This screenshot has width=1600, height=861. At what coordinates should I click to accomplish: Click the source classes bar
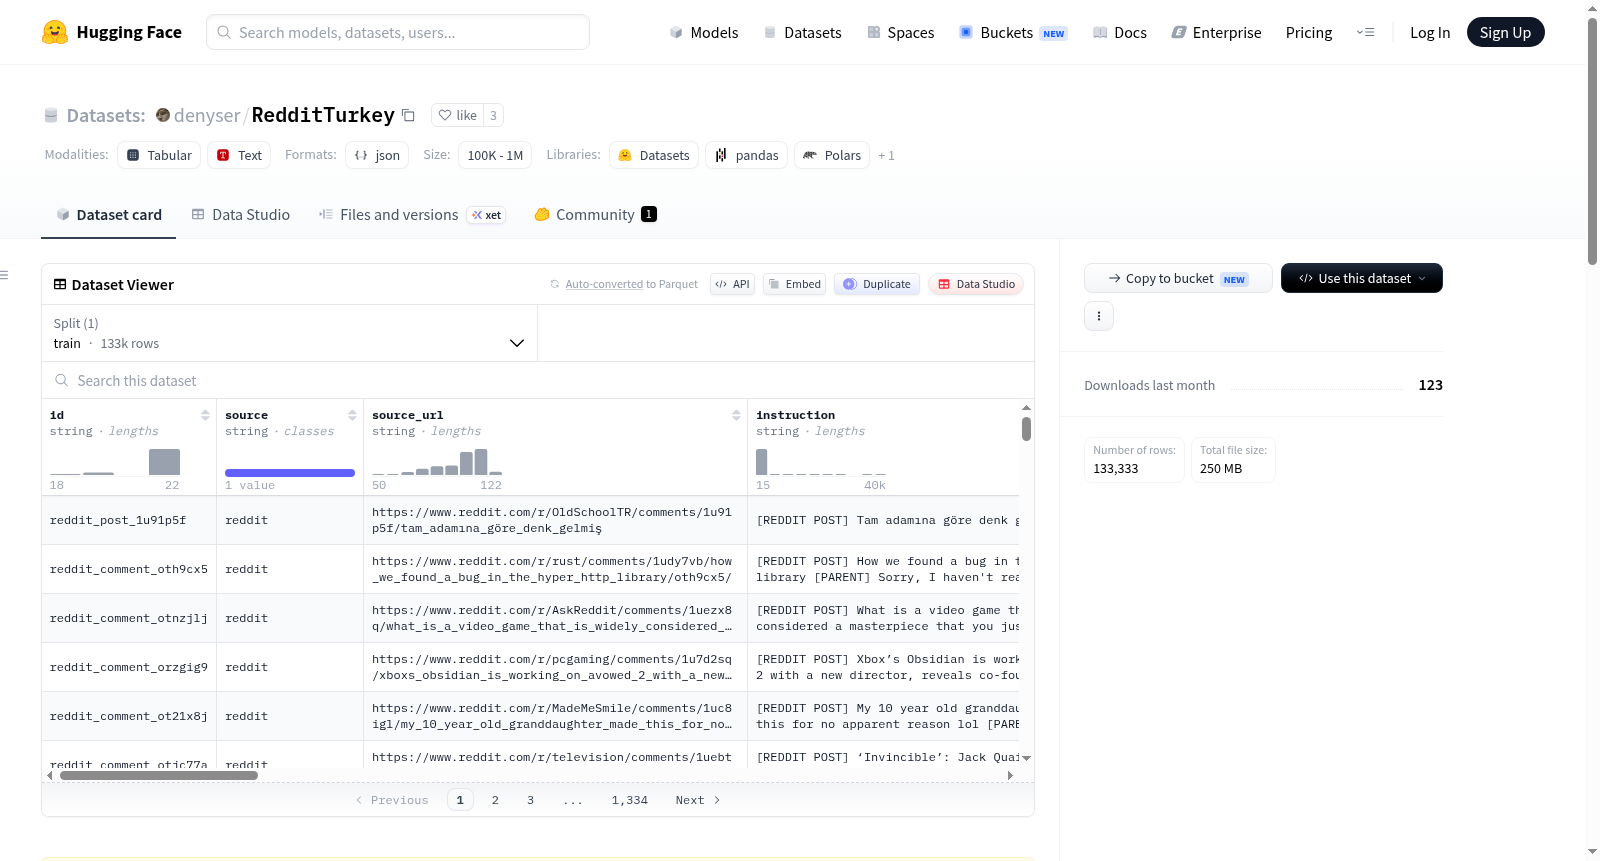pyautogui.click(x=290, y=473)
